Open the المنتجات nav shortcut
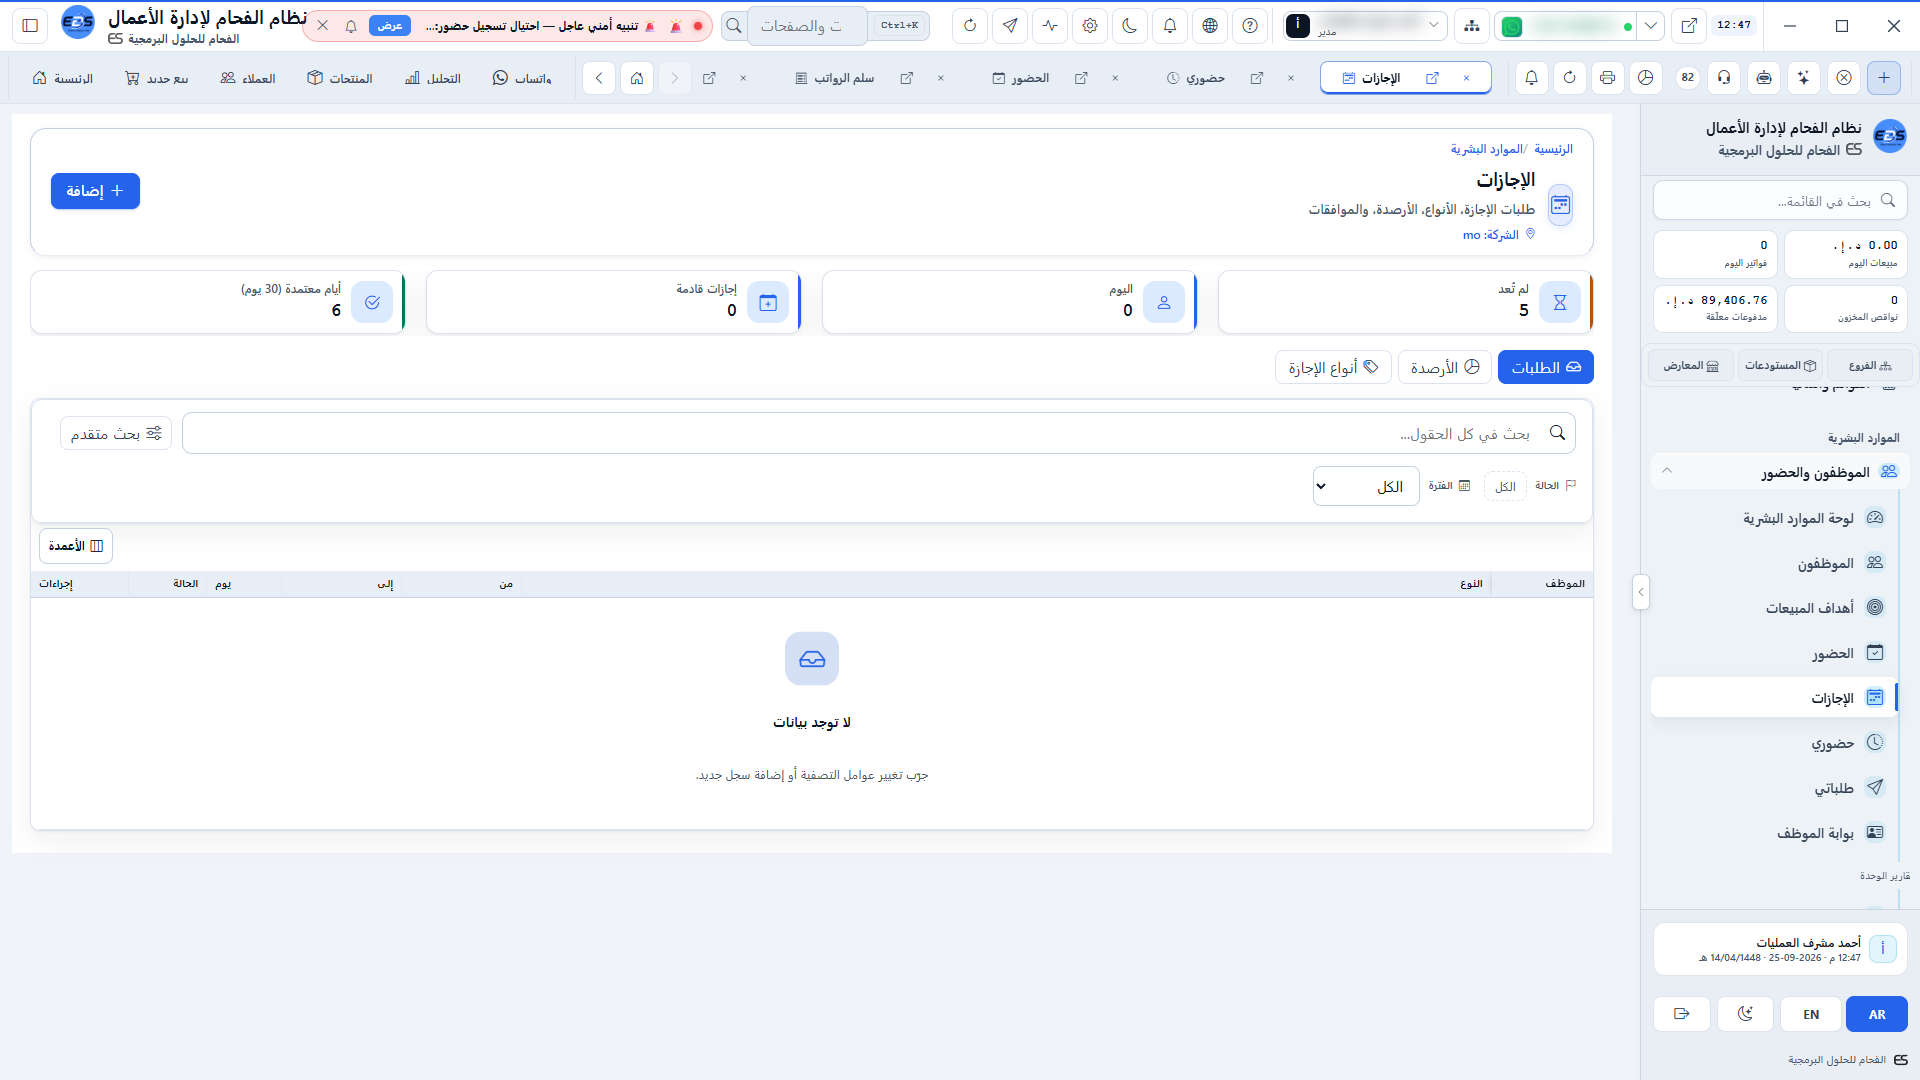Viewport: 1920px width, 1080px height. tap(340, 78)
